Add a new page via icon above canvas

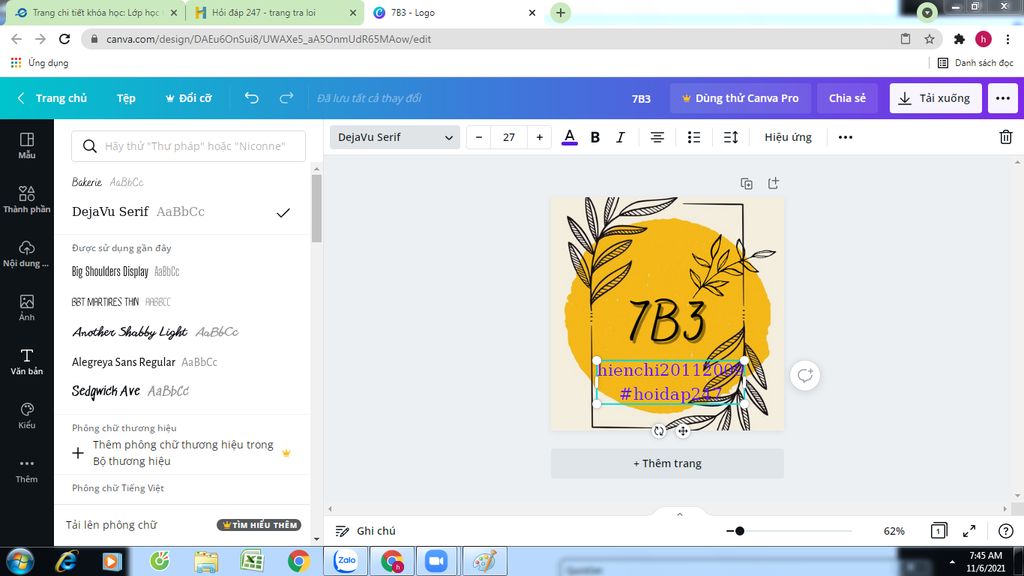[773, 184]
